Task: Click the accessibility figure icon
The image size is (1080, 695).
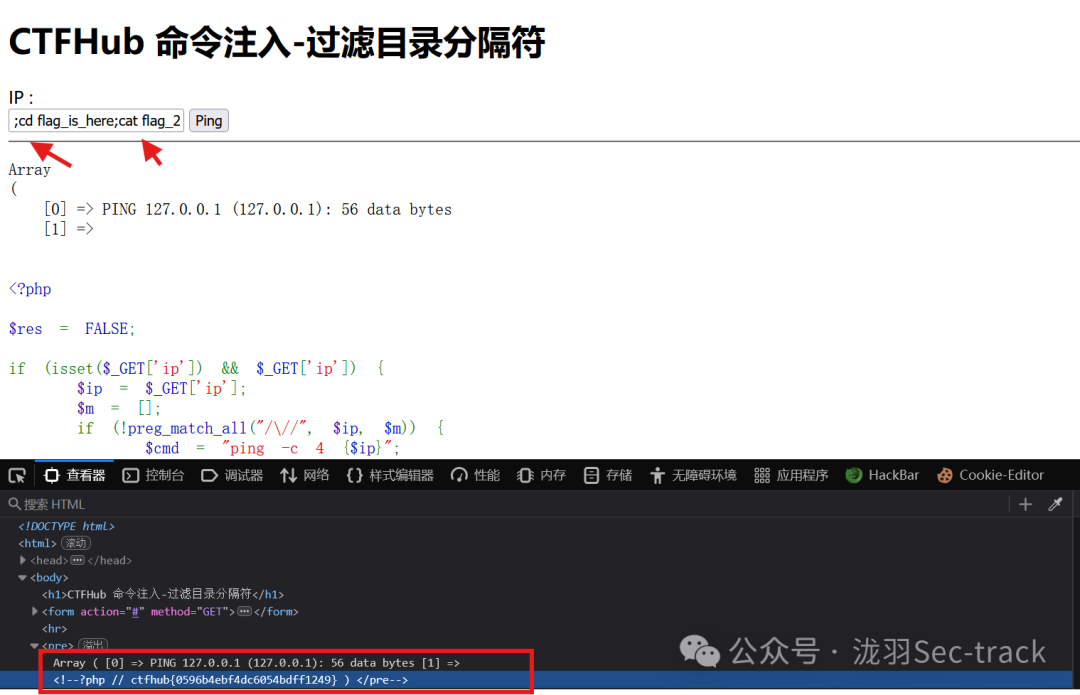Action: pos(657,475)
